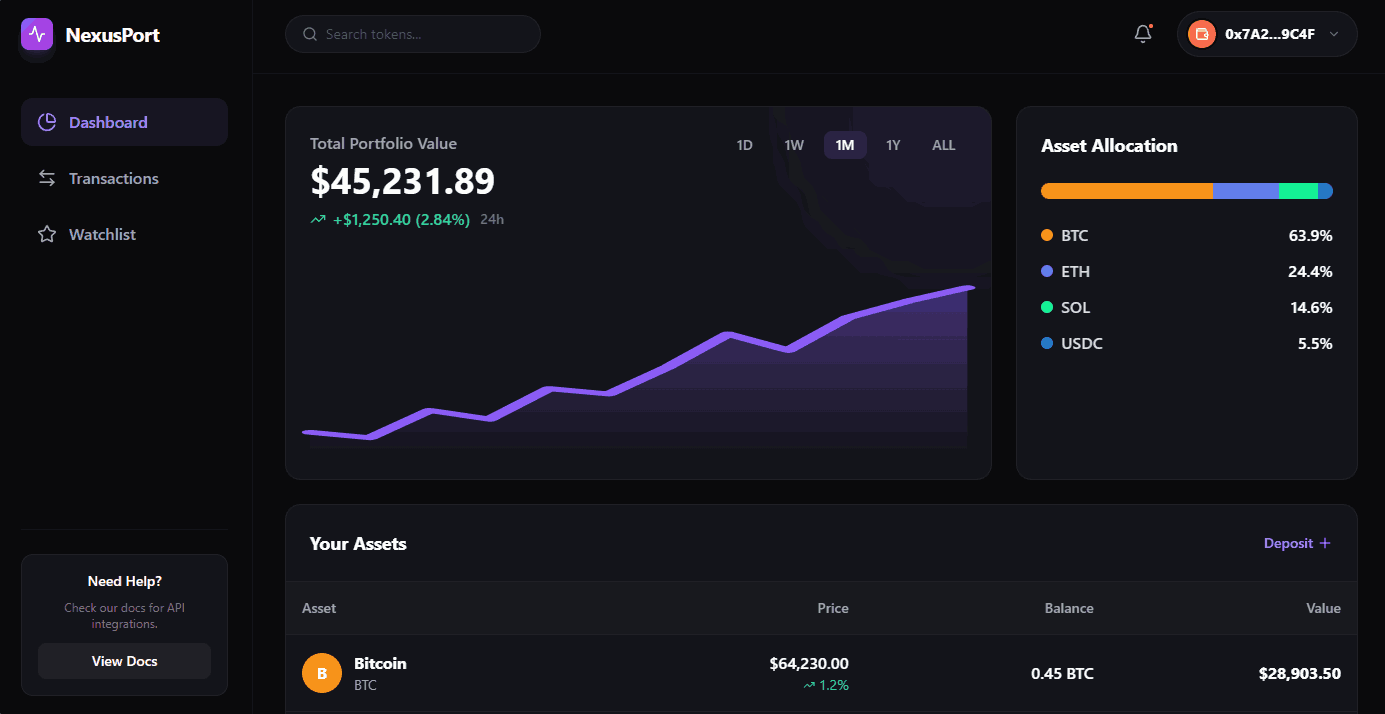Click the orange wallet avatar icon
The height and width of the screenshot is (714, 1385).
(x=1201, y=34)
